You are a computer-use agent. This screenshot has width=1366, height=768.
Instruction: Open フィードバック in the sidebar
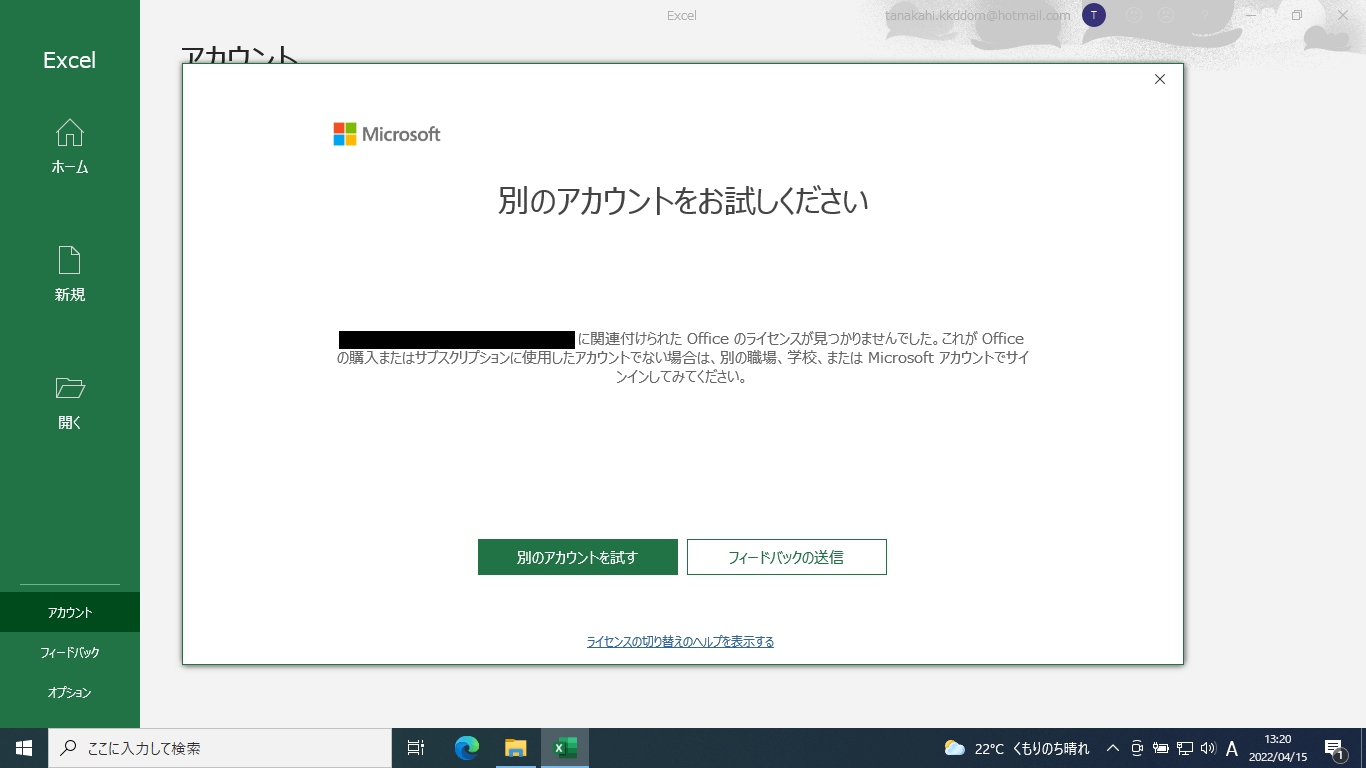70,652
